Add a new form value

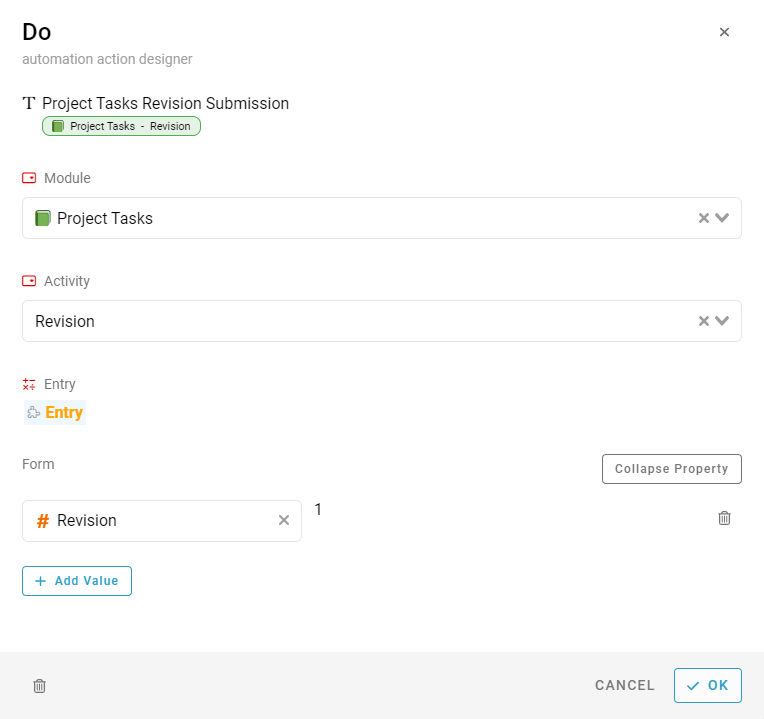tap(77, 581)
